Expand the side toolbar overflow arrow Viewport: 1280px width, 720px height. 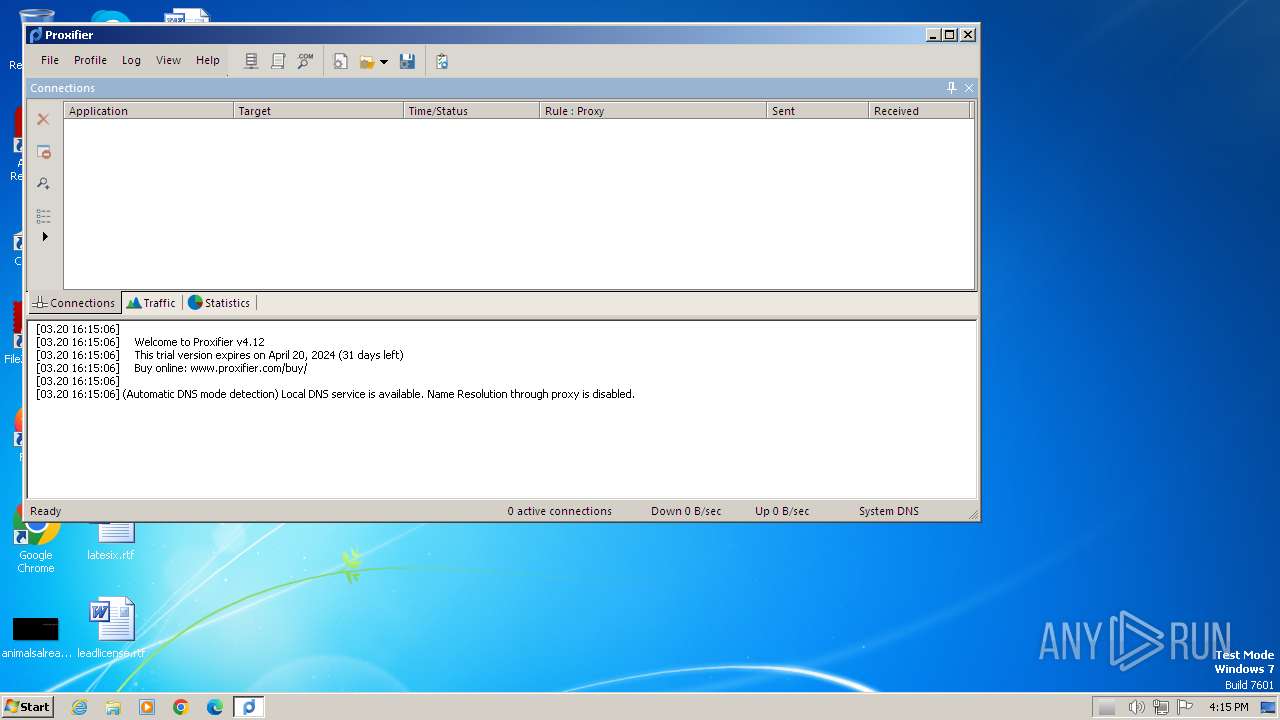click(44, 237)
